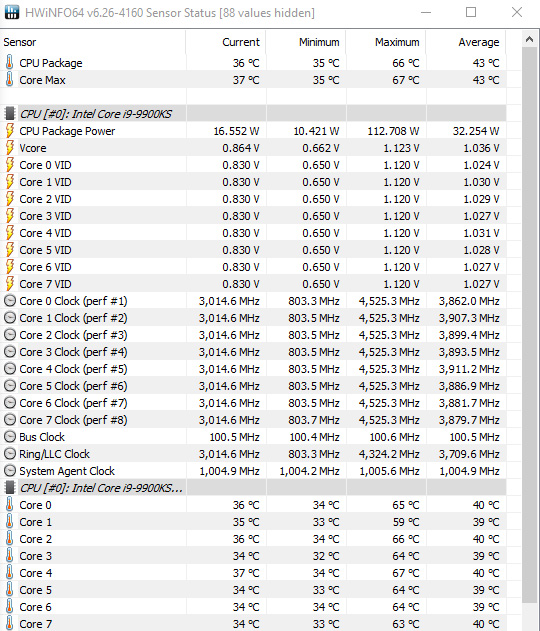Click the Core 4 temperature thermometer icon

coord(9,573)
